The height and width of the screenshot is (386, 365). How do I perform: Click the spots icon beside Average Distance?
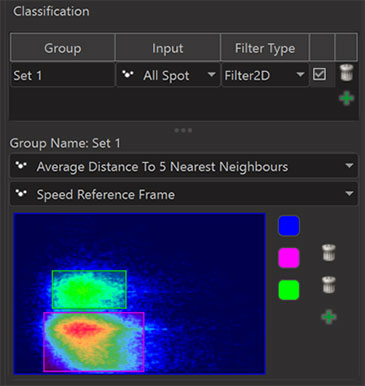[21, 166]
